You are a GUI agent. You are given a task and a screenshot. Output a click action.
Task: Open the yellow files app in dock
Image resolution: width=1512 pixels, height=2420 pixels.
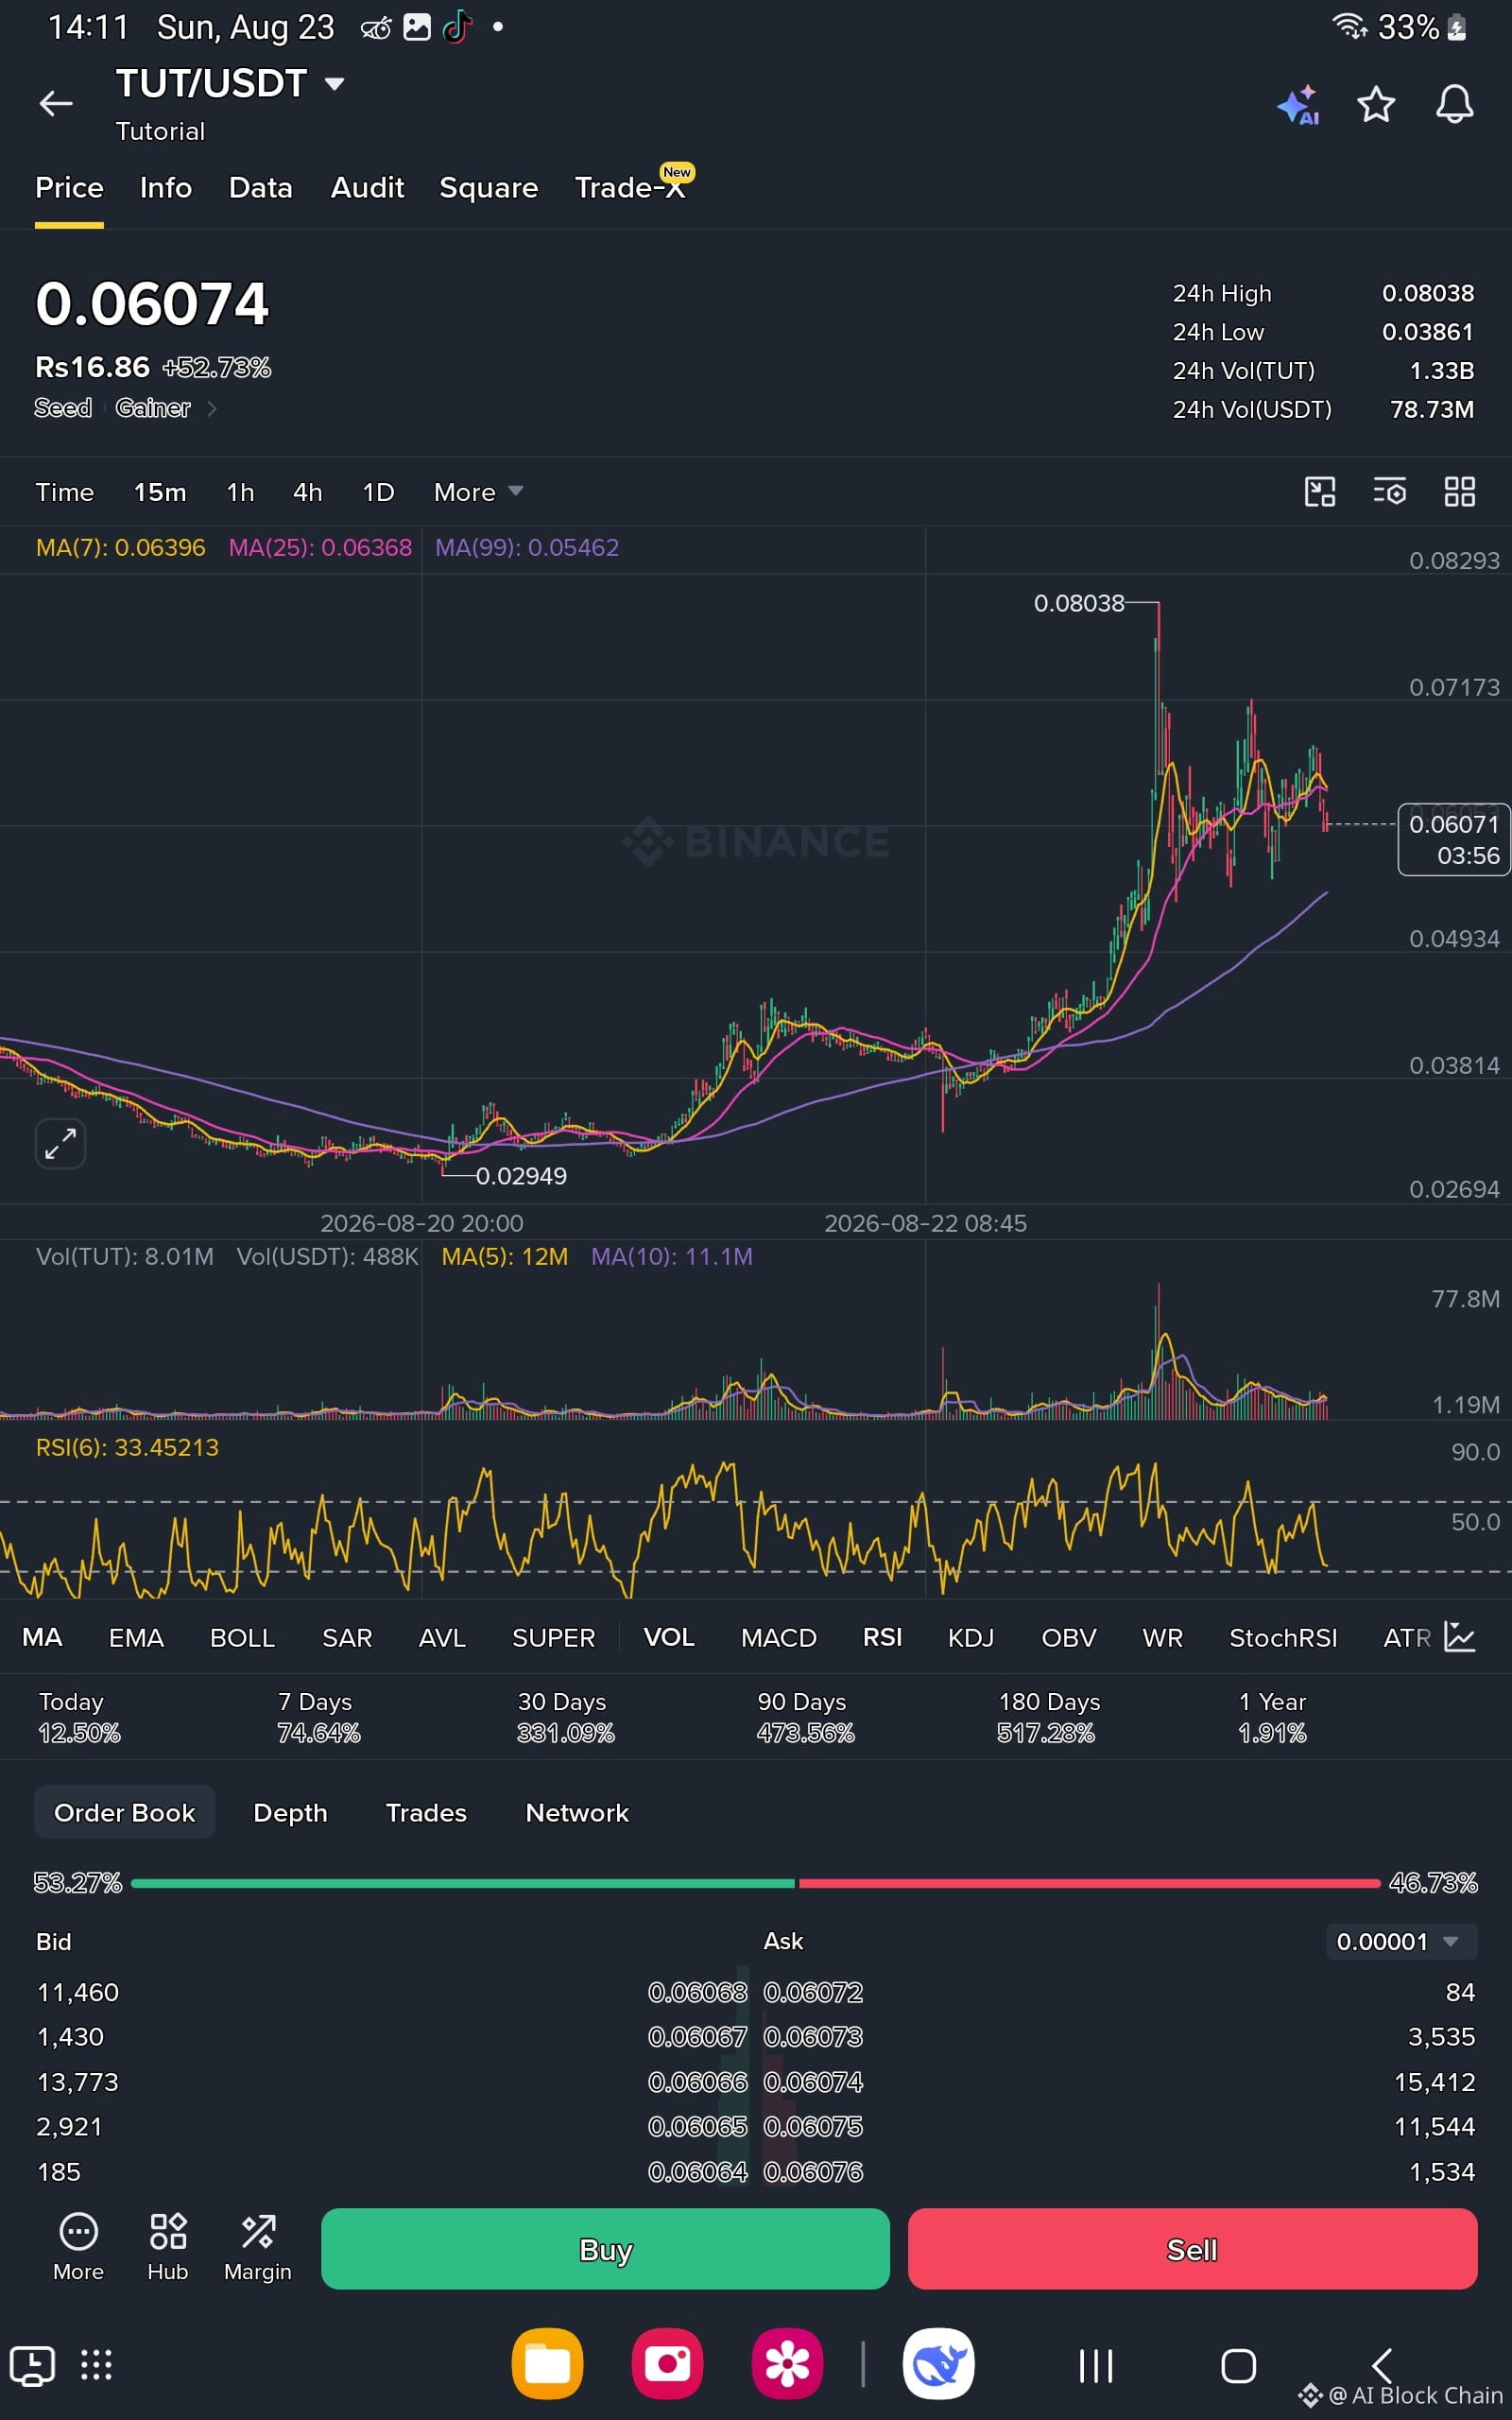click(547, 2364)
